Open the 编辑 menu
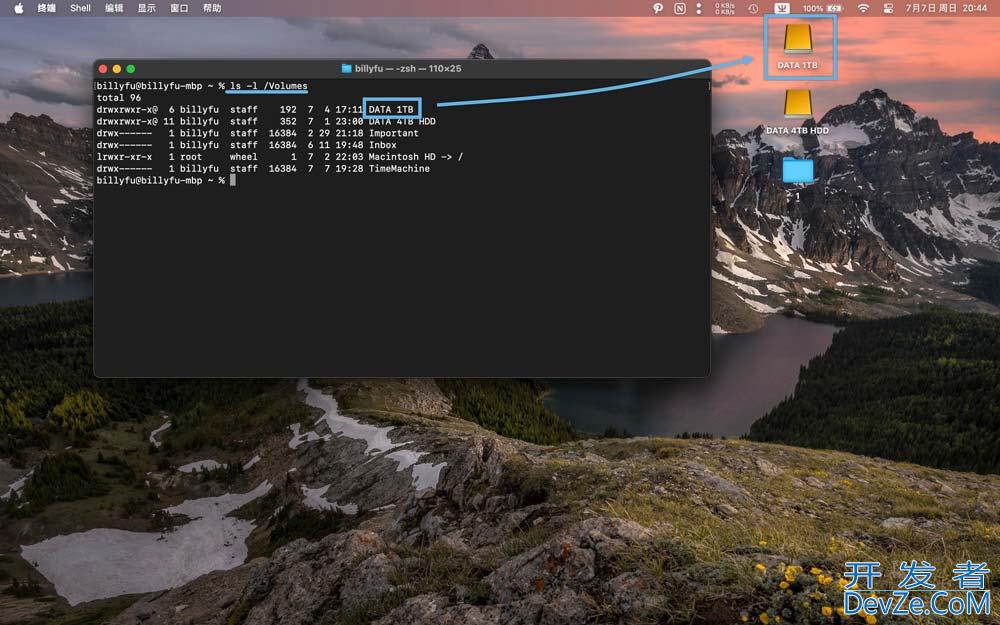Viewport: 1000px width, 625px height. pyautogui.click(x=114, y=8)
